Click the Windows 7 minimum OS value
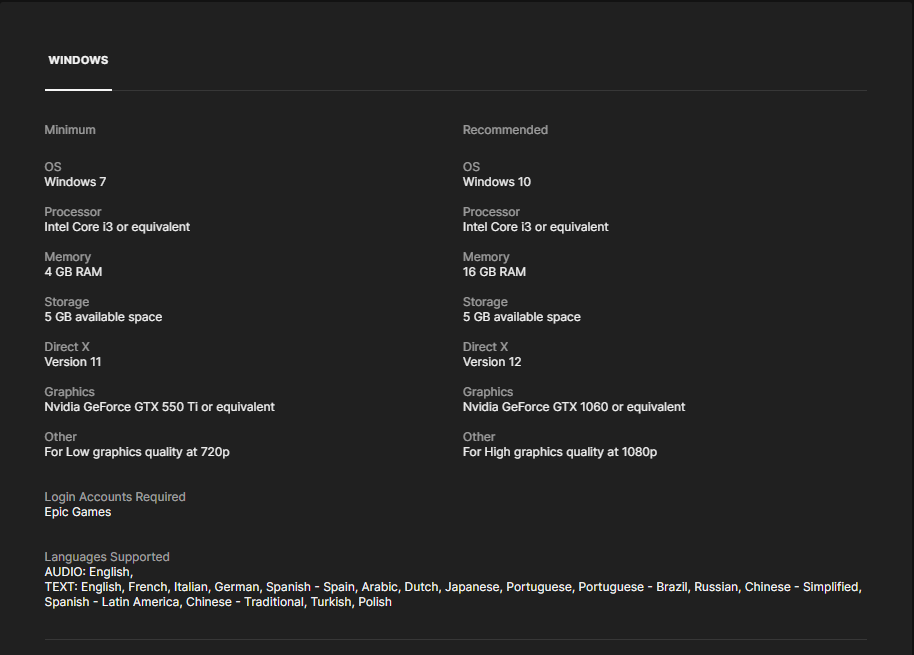 click(75, 182)
